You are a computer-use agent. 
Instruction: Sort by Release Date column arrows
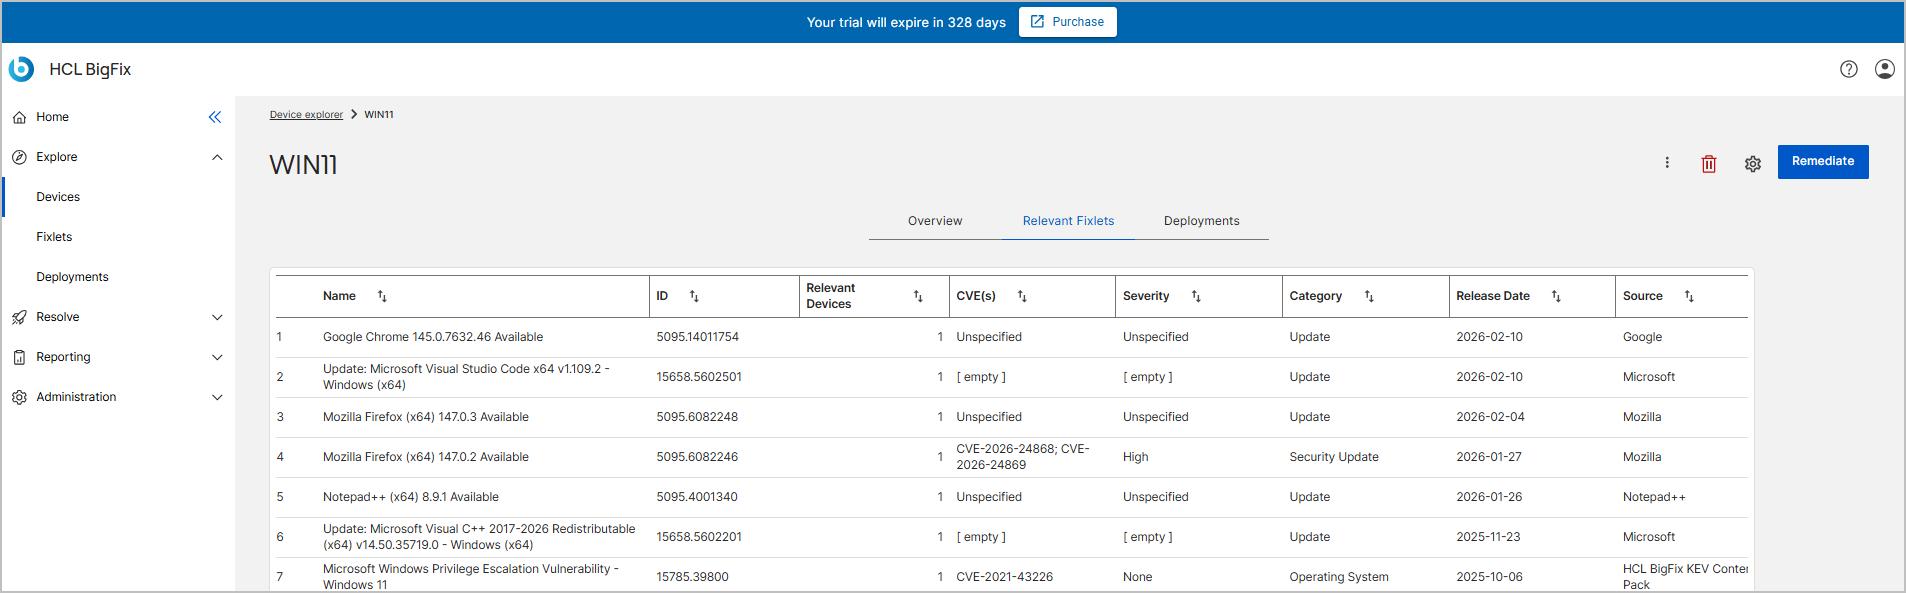(1556, 296)
